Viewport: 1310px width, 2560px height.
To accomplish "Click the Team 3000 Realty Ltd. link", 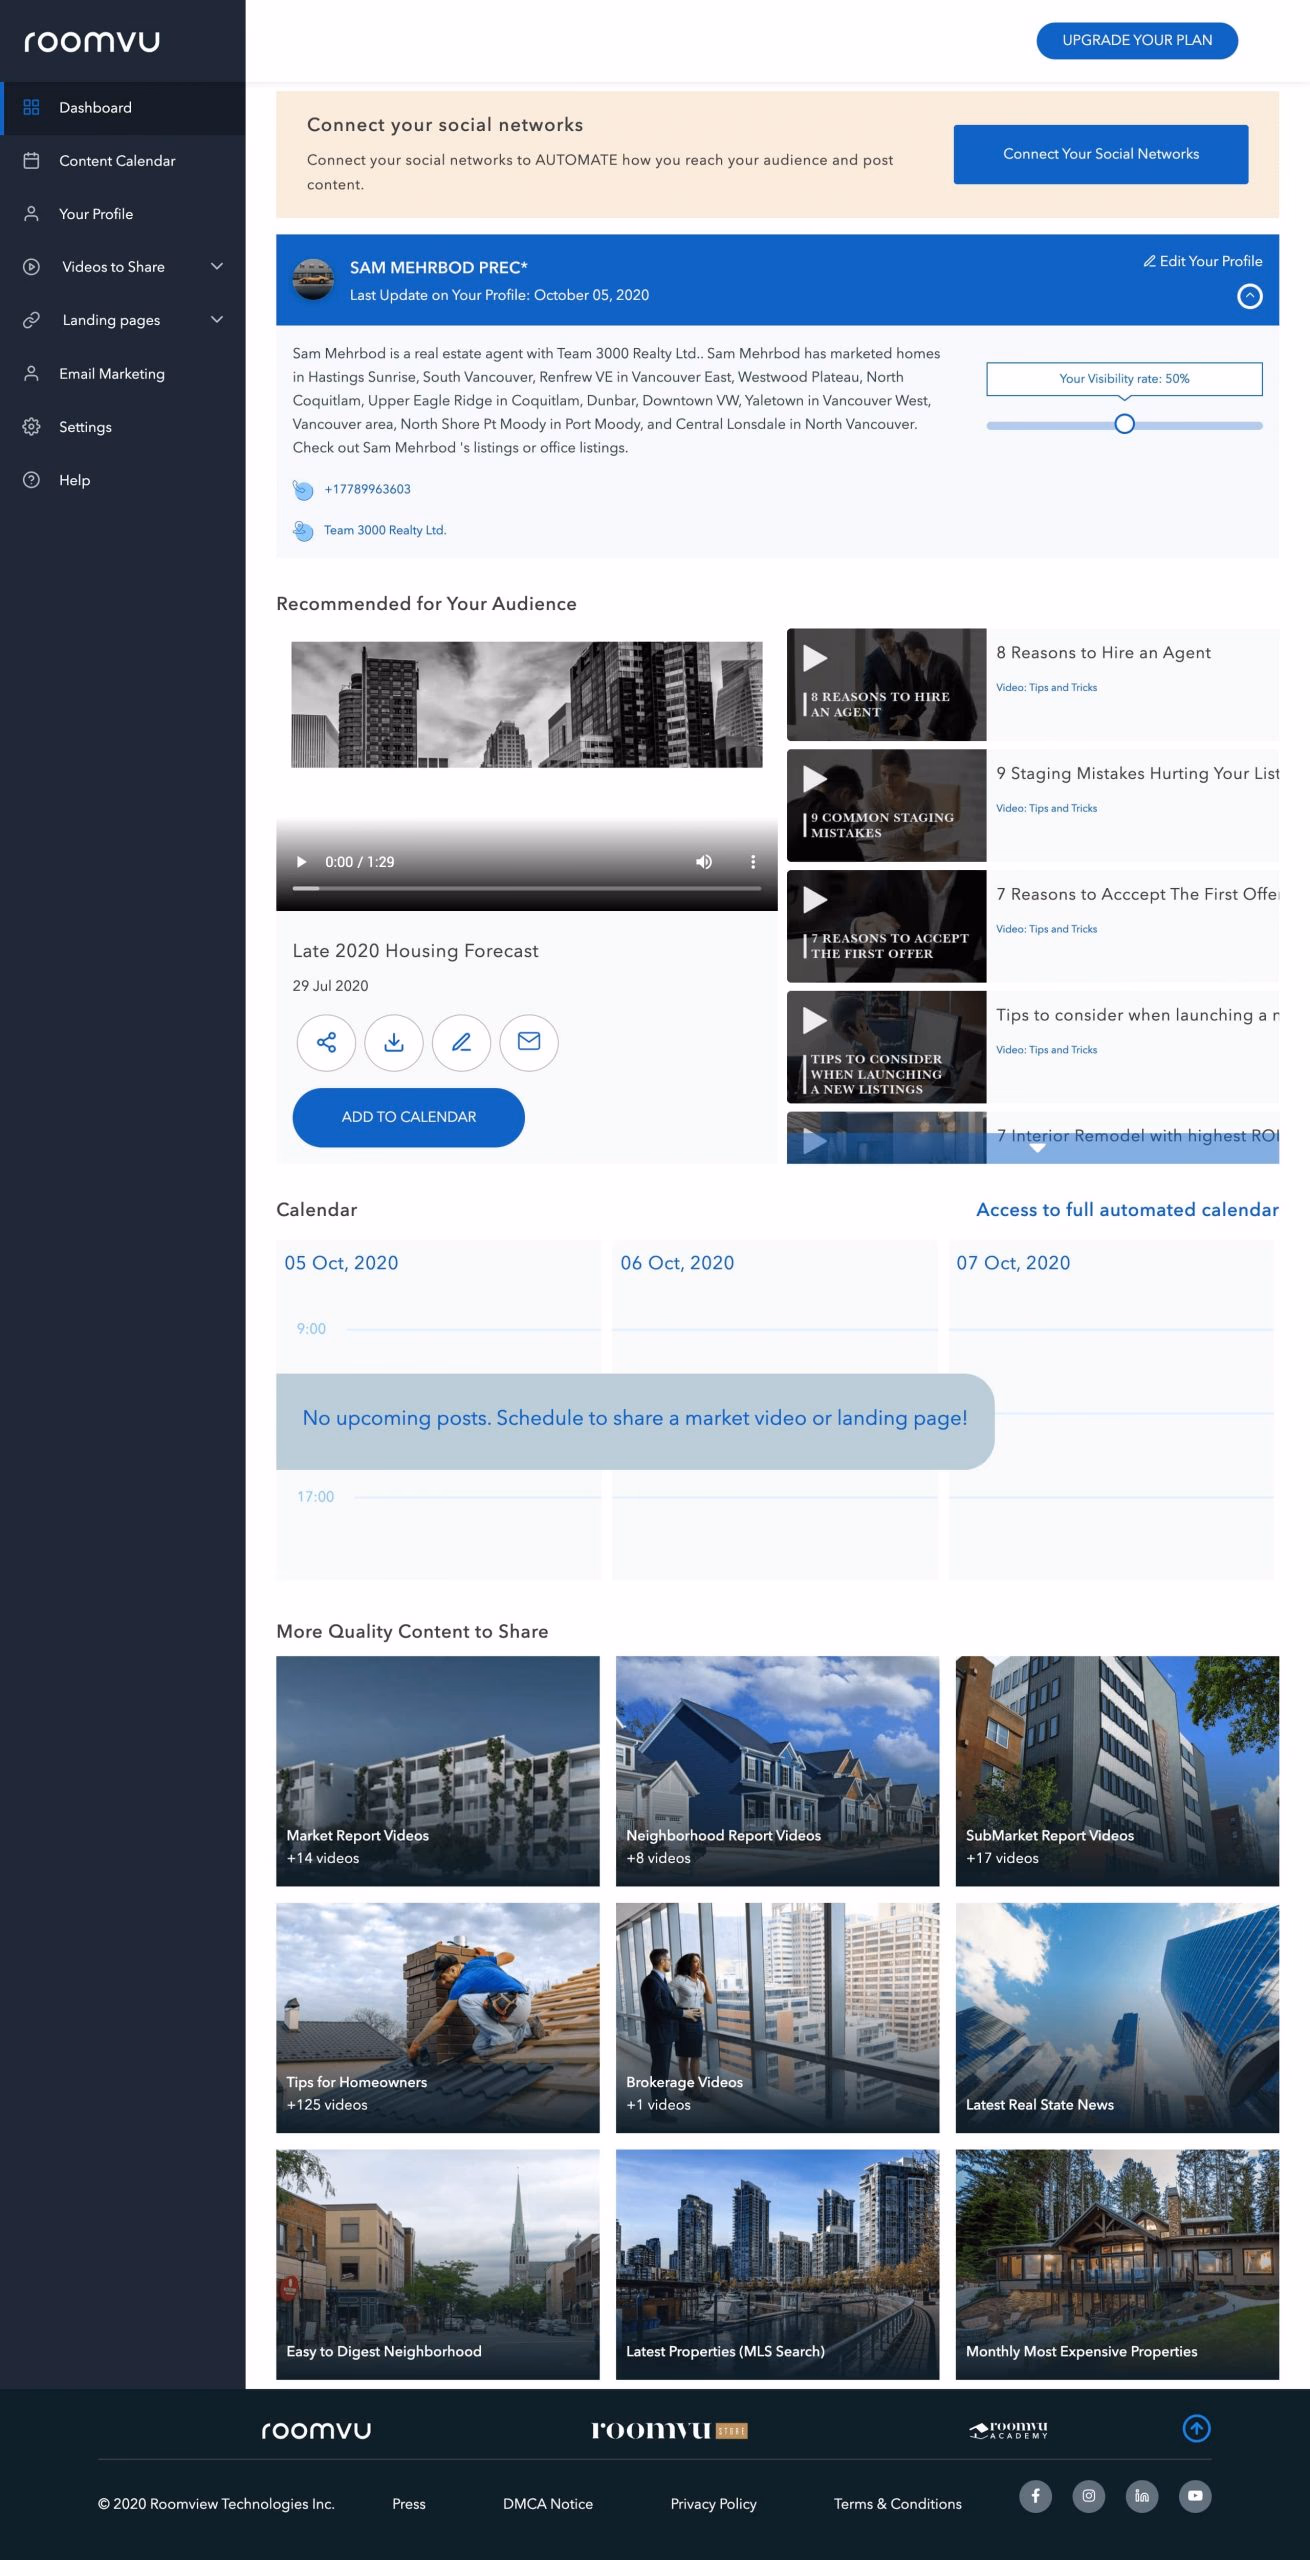I will point(385,531).
